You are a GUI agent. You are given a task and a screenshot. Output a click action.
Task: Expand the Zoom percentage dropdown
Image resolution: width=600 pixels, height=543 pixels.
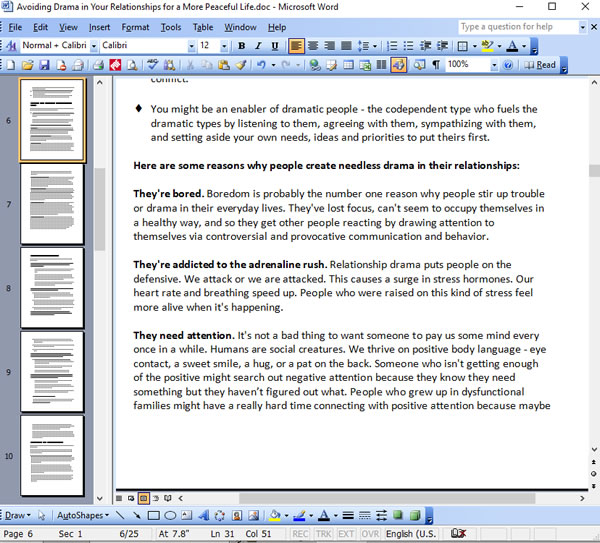pos(494,65)
